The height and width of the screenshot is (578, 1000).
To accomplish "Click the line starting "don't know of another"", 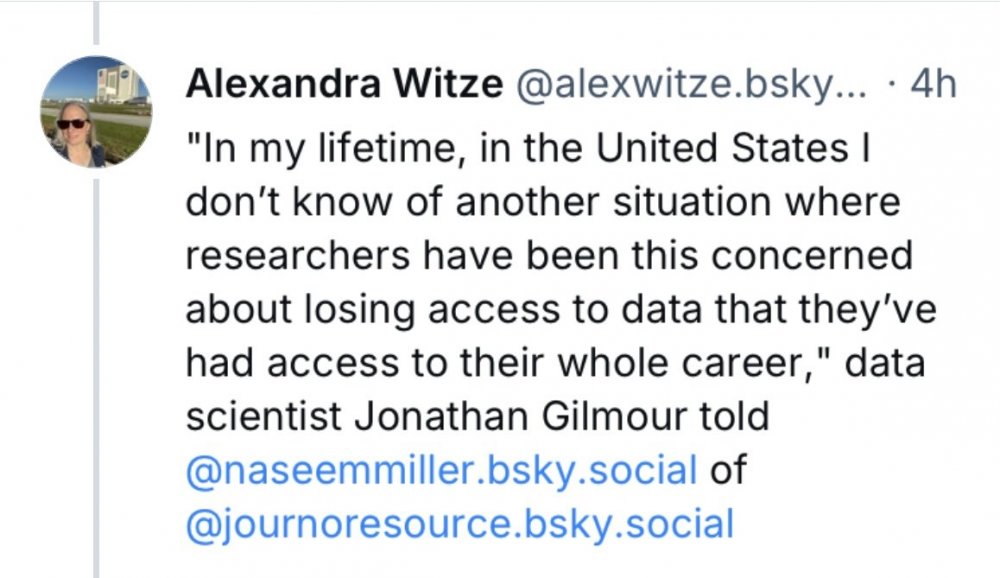I will 542,204.
